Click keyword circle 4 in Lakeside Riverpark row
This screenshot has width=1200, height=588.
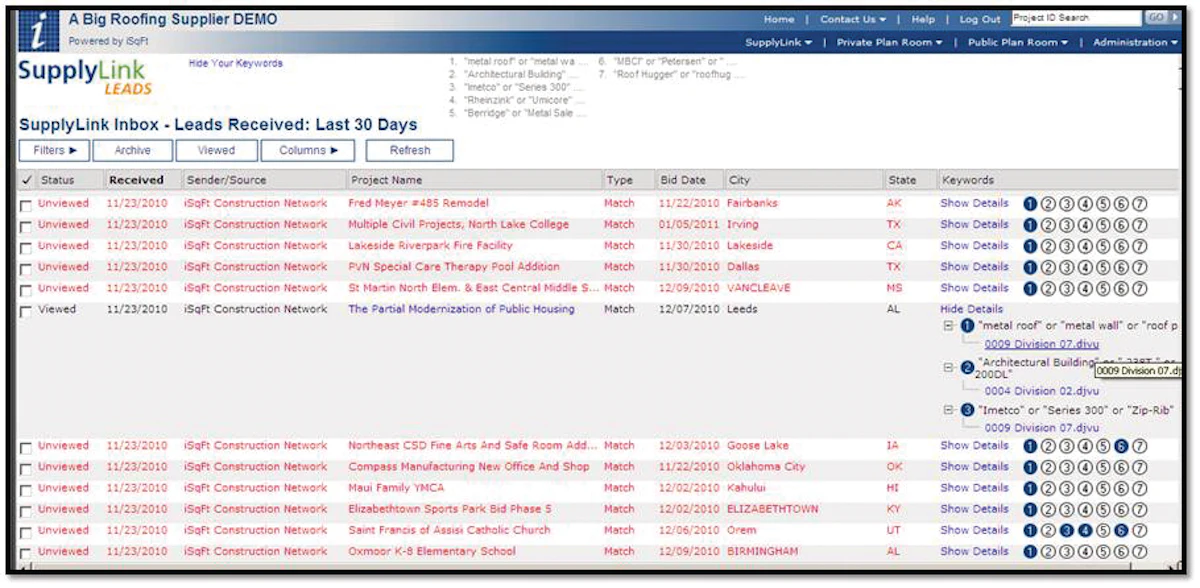point(1085,246)
